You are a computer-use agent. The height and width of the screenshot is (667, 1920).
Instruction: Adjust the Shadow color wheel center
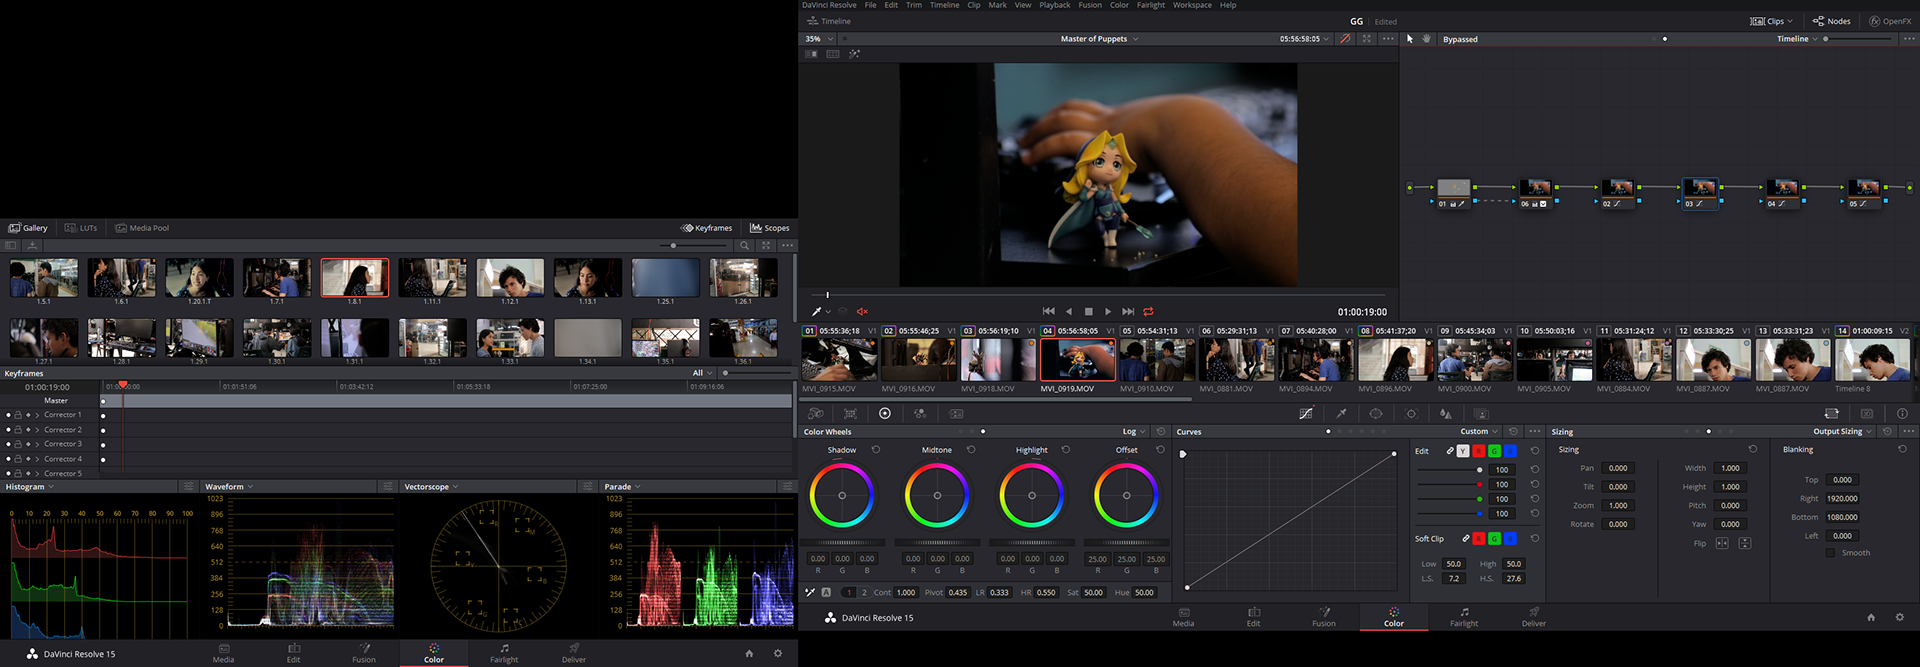pyautogui.click(x=842, y=495)
